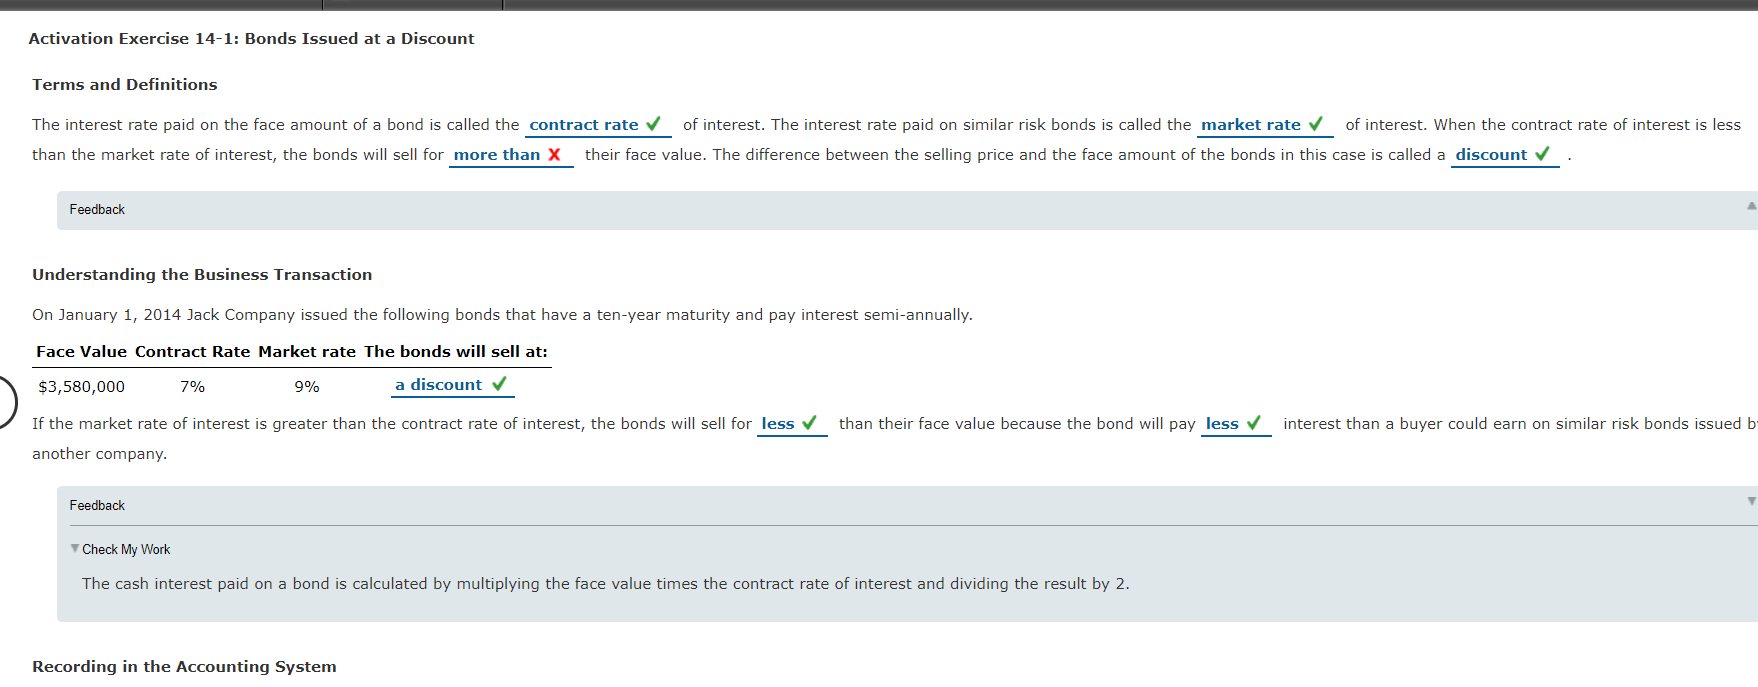The width and height of the screenshot is (1758, 687).
Task: Click the 'Activation Exercise 14-1' title
Action: [x=252, y=39]
